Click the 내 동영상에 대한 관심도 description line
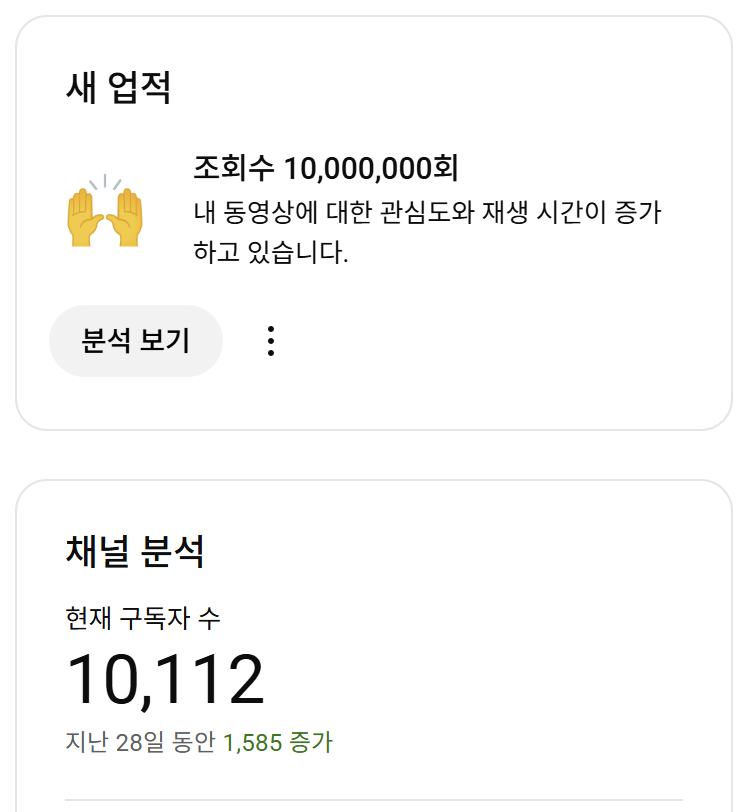745x812 pixels. click(427, 212)
